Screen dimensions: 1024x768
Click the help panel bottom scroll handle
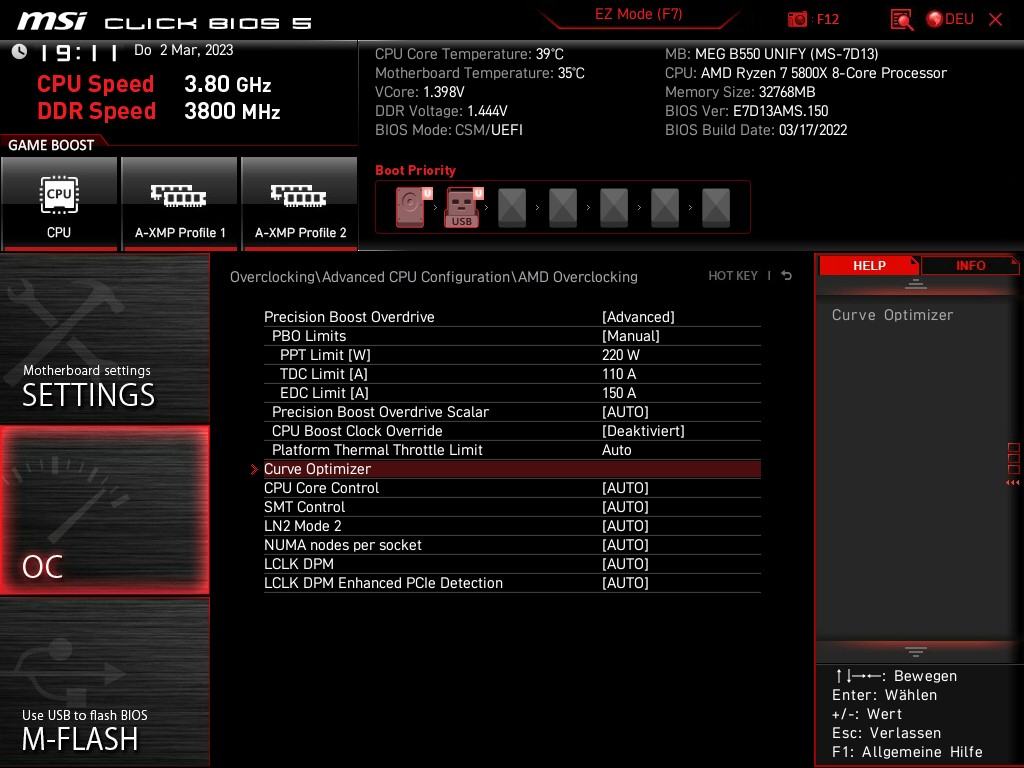916,651
